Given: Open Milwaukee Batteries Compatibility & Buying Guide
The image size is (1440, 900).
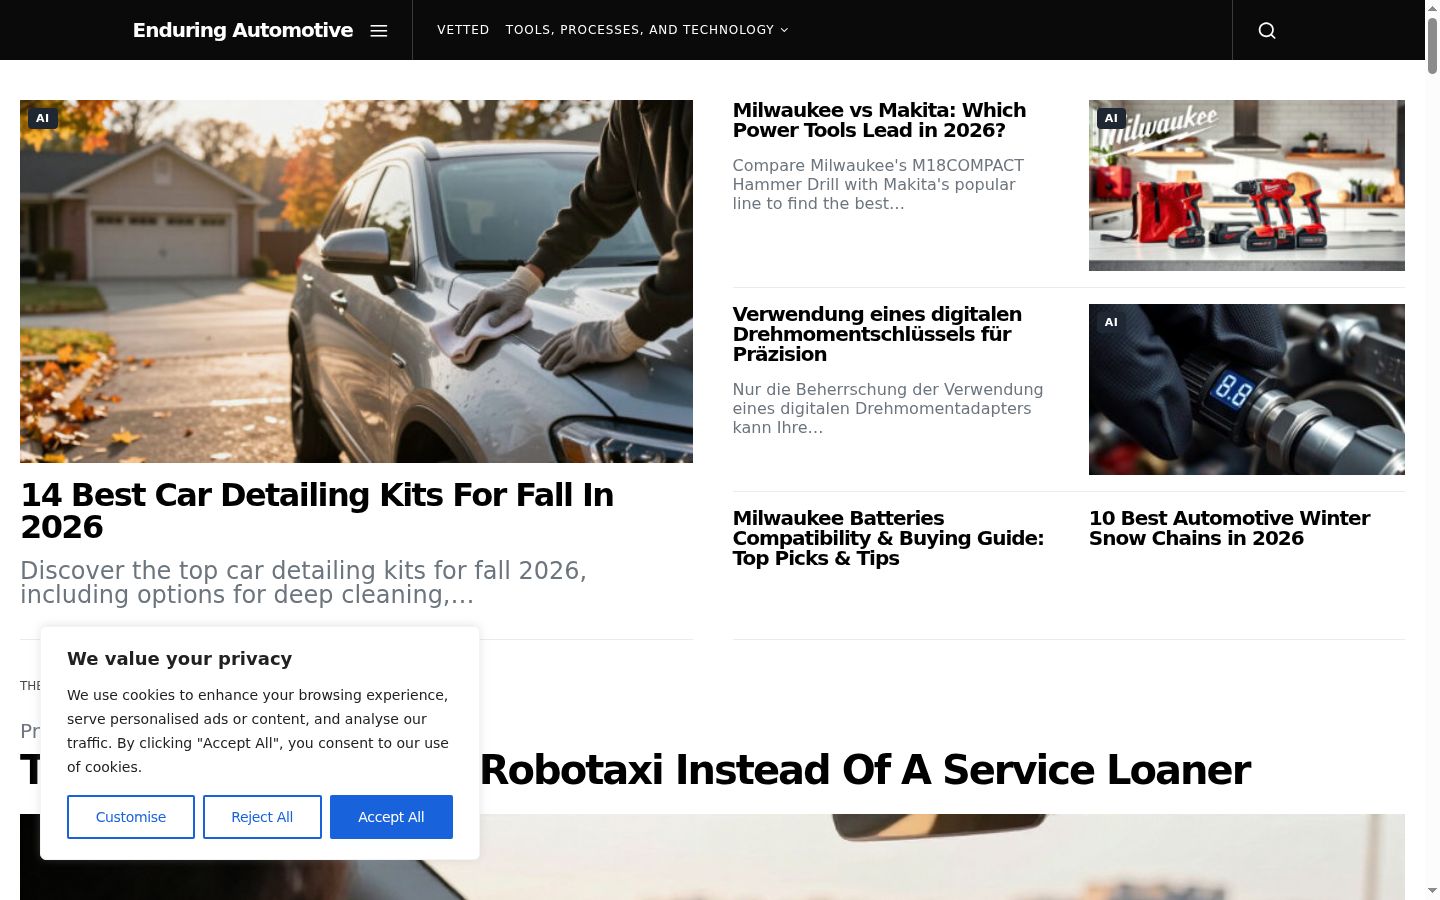Looking at the screenshot, I should point(888,538).
